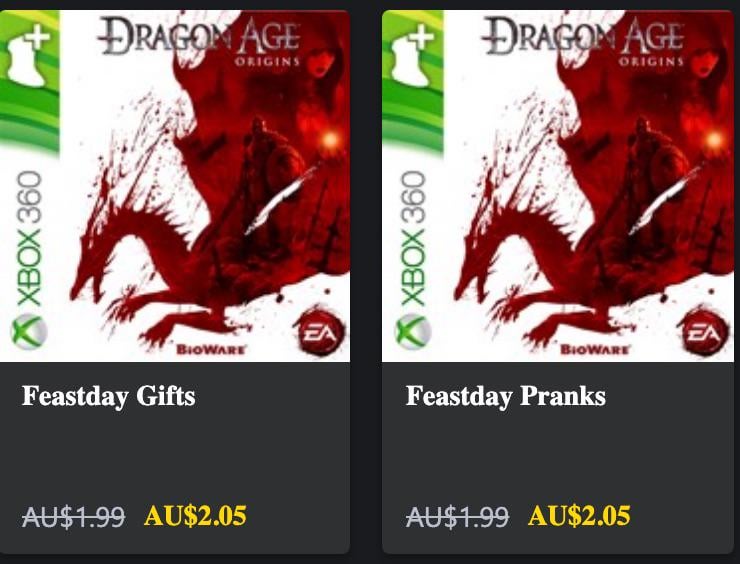740x564 pixels.
Task: Click the struck-through AU$1.99 under Feastday Gifts
Action: pyautogui.click(x=74, y=516)
